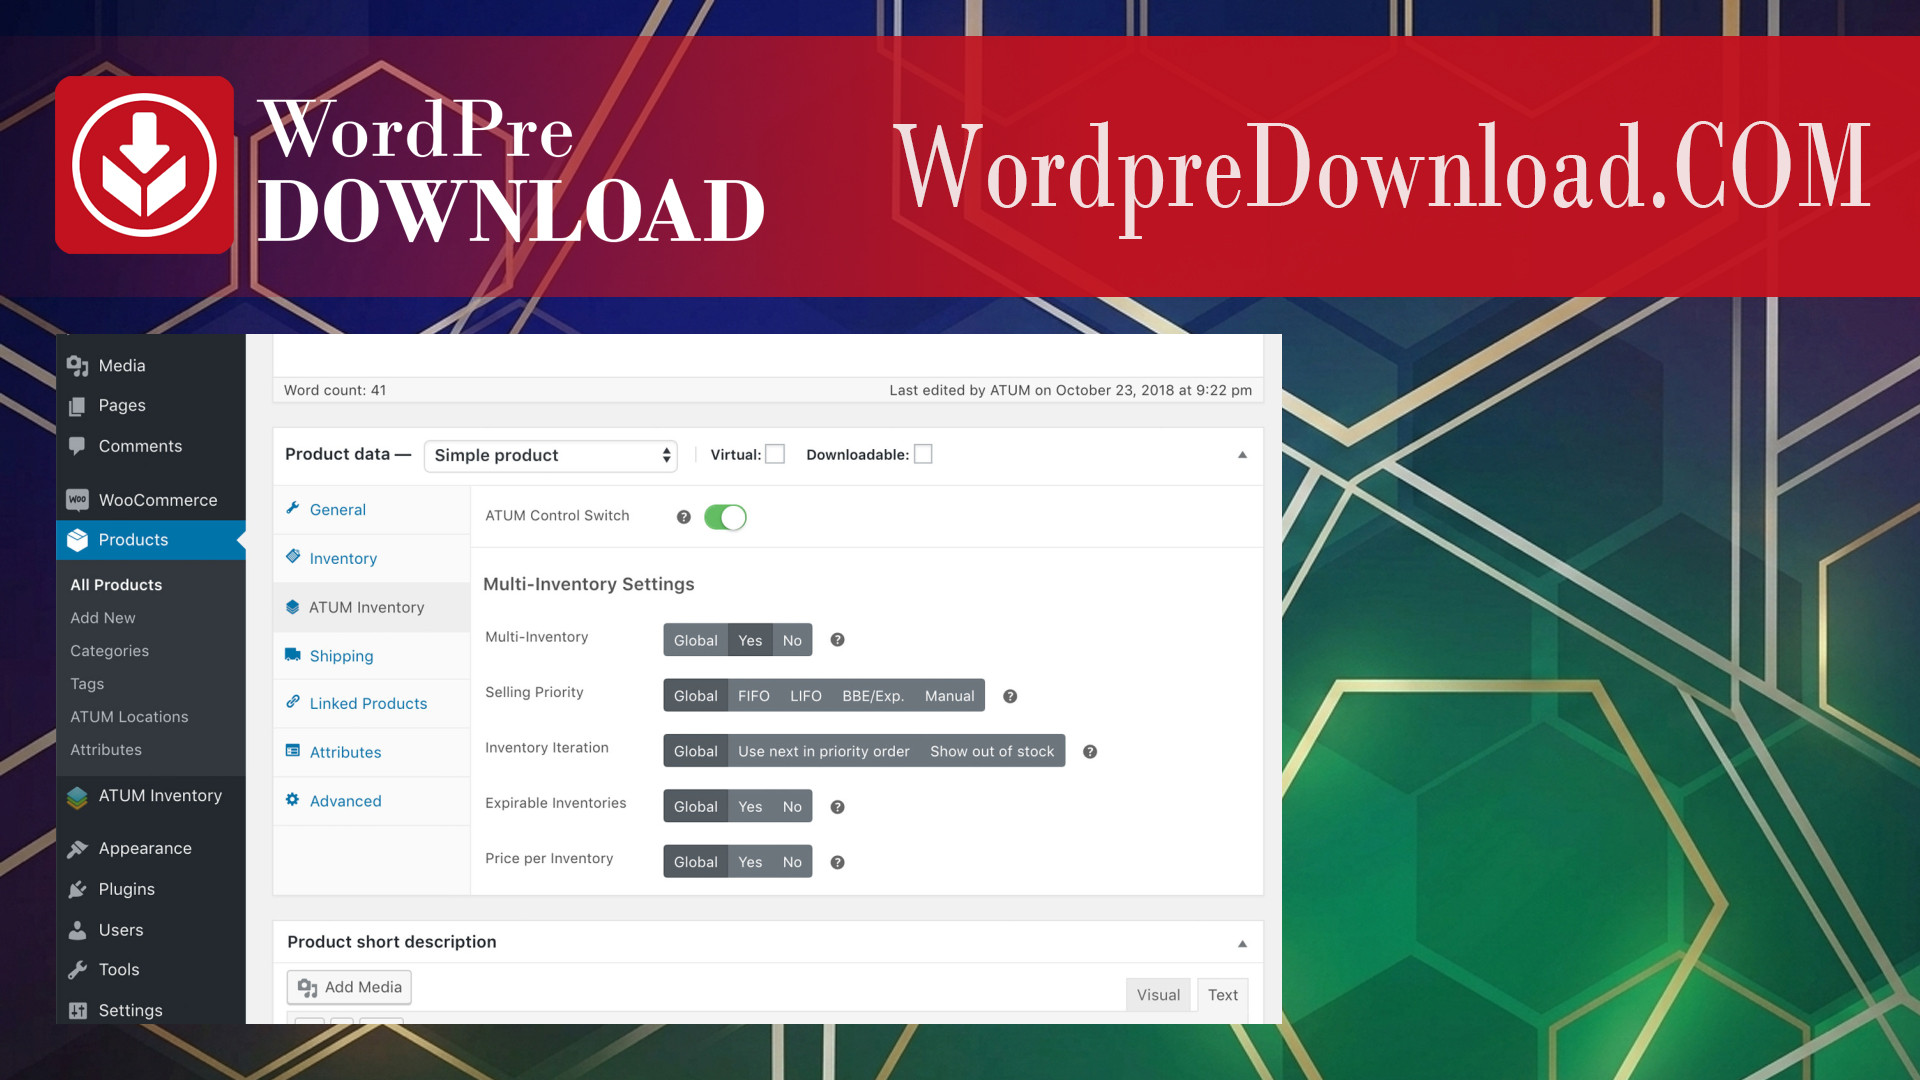Switch editor to Visual tab
Image resolution: width=1920 pixels, height=1080 pixels.
[1158, 995]
